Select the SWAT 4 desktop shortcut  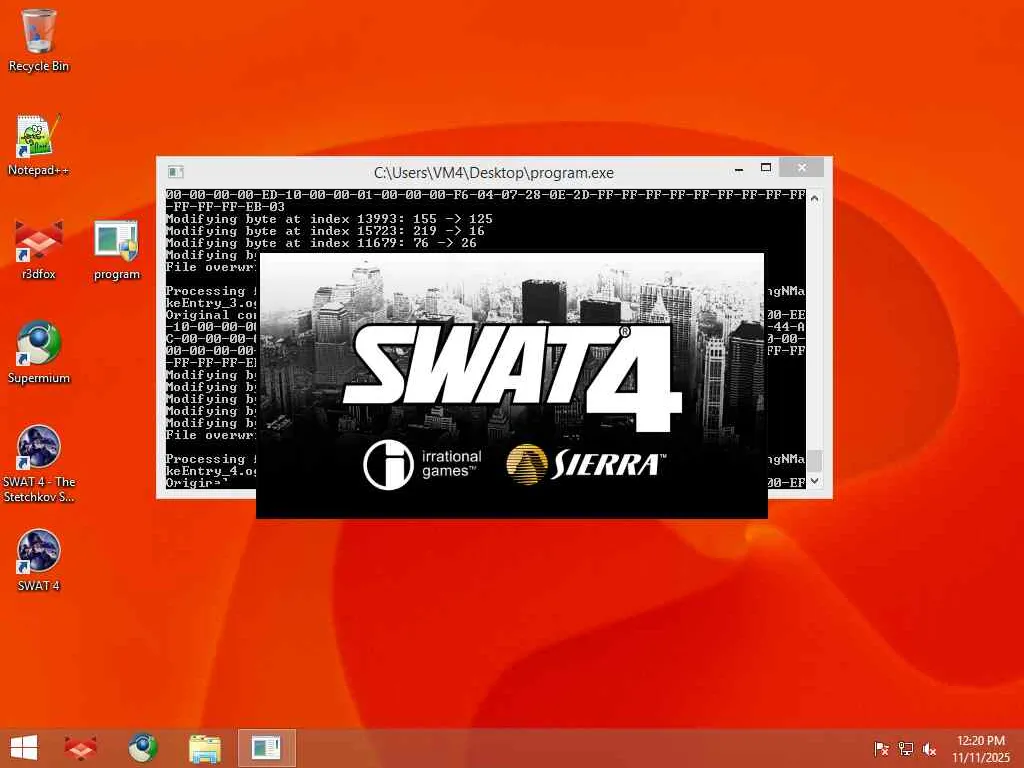(39, 560)
